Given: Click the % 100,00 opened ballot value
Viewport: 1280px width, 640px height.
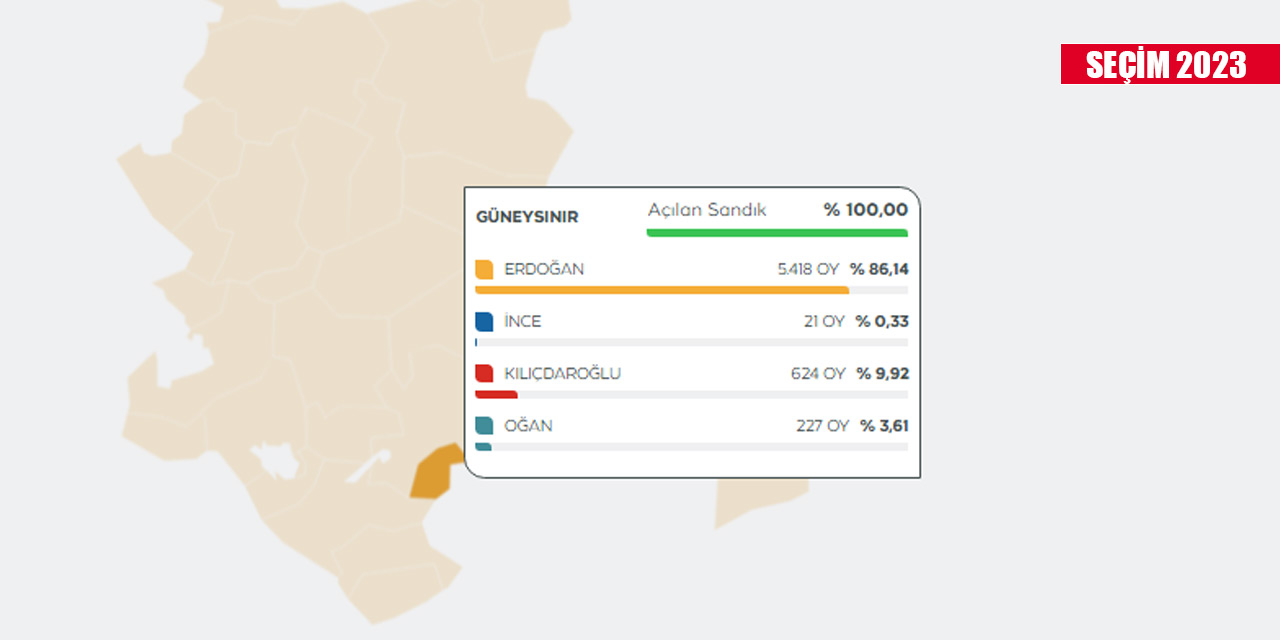Looking at the screenshot, I should 866,210.
